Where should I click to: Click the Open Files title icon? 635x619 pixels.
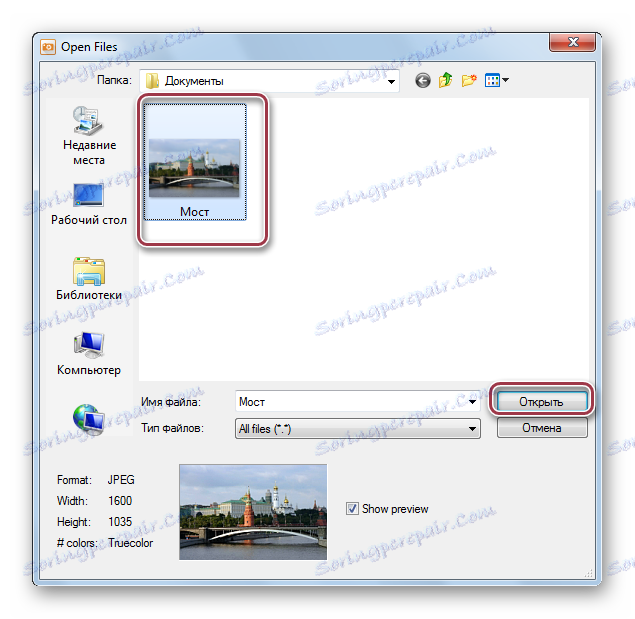tap(48, 47)
